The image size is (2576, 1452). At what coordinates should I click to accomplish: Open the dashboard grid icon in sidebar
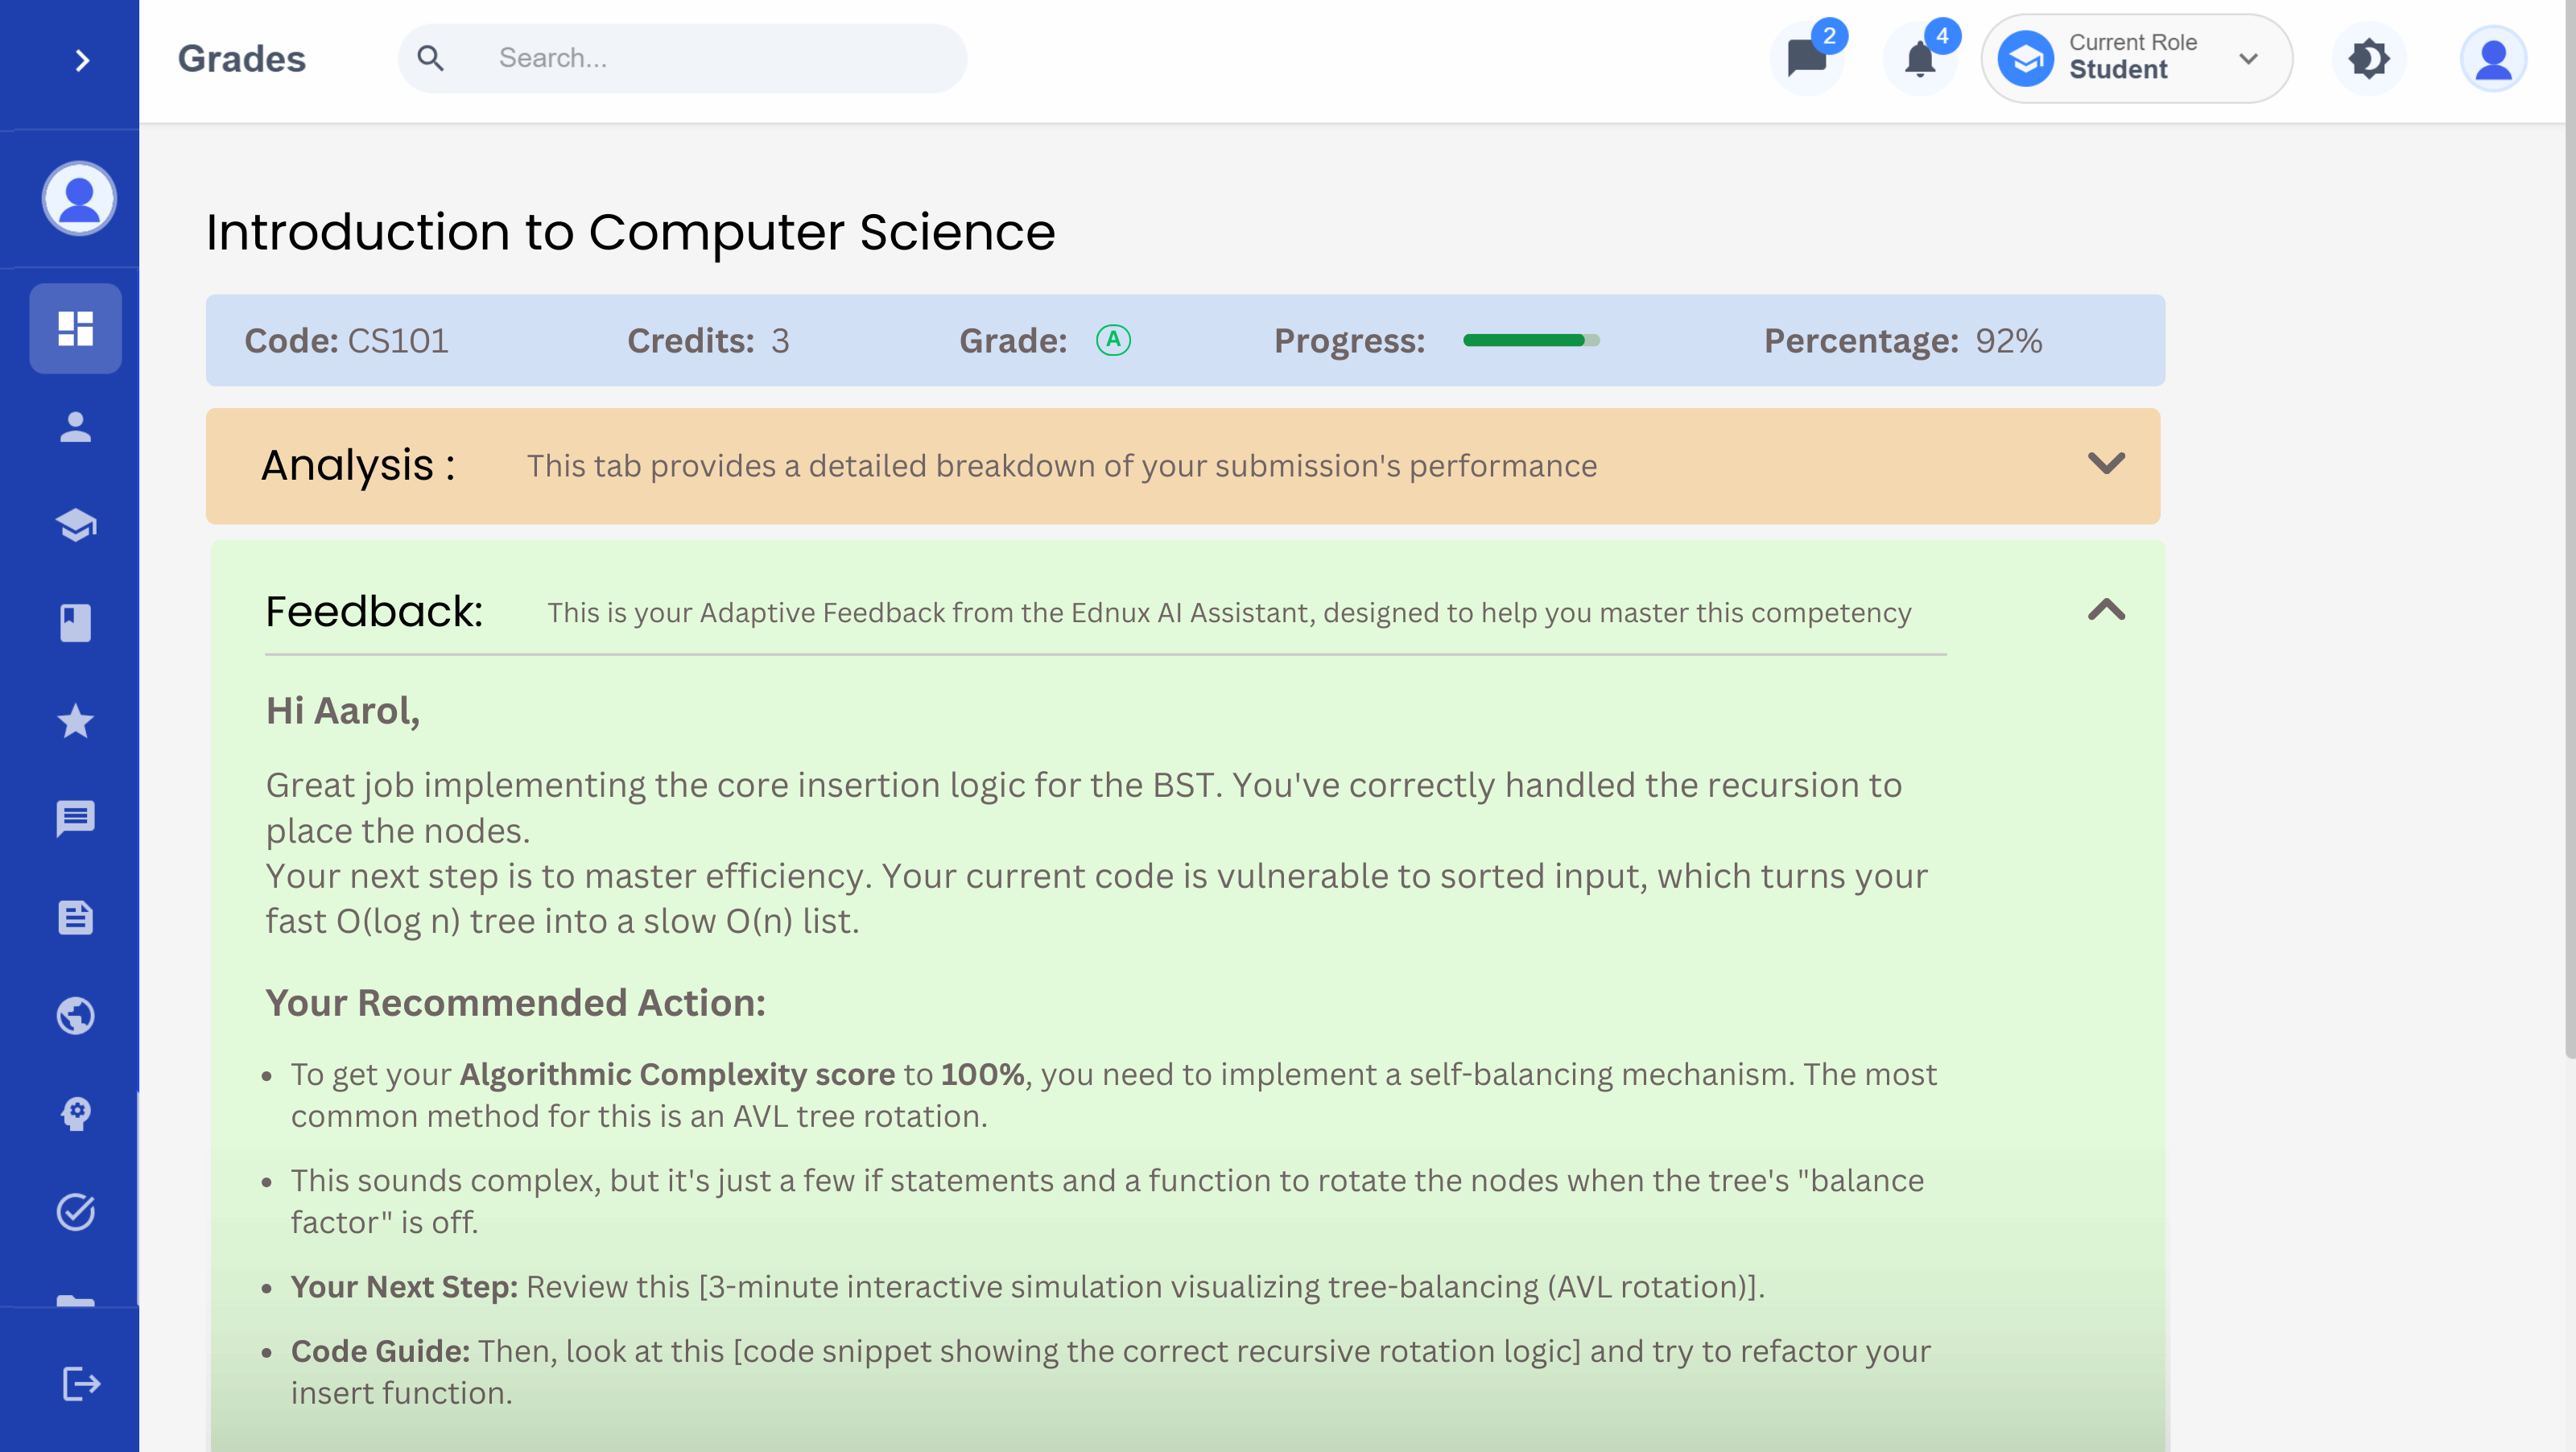[x=76, y=328]
